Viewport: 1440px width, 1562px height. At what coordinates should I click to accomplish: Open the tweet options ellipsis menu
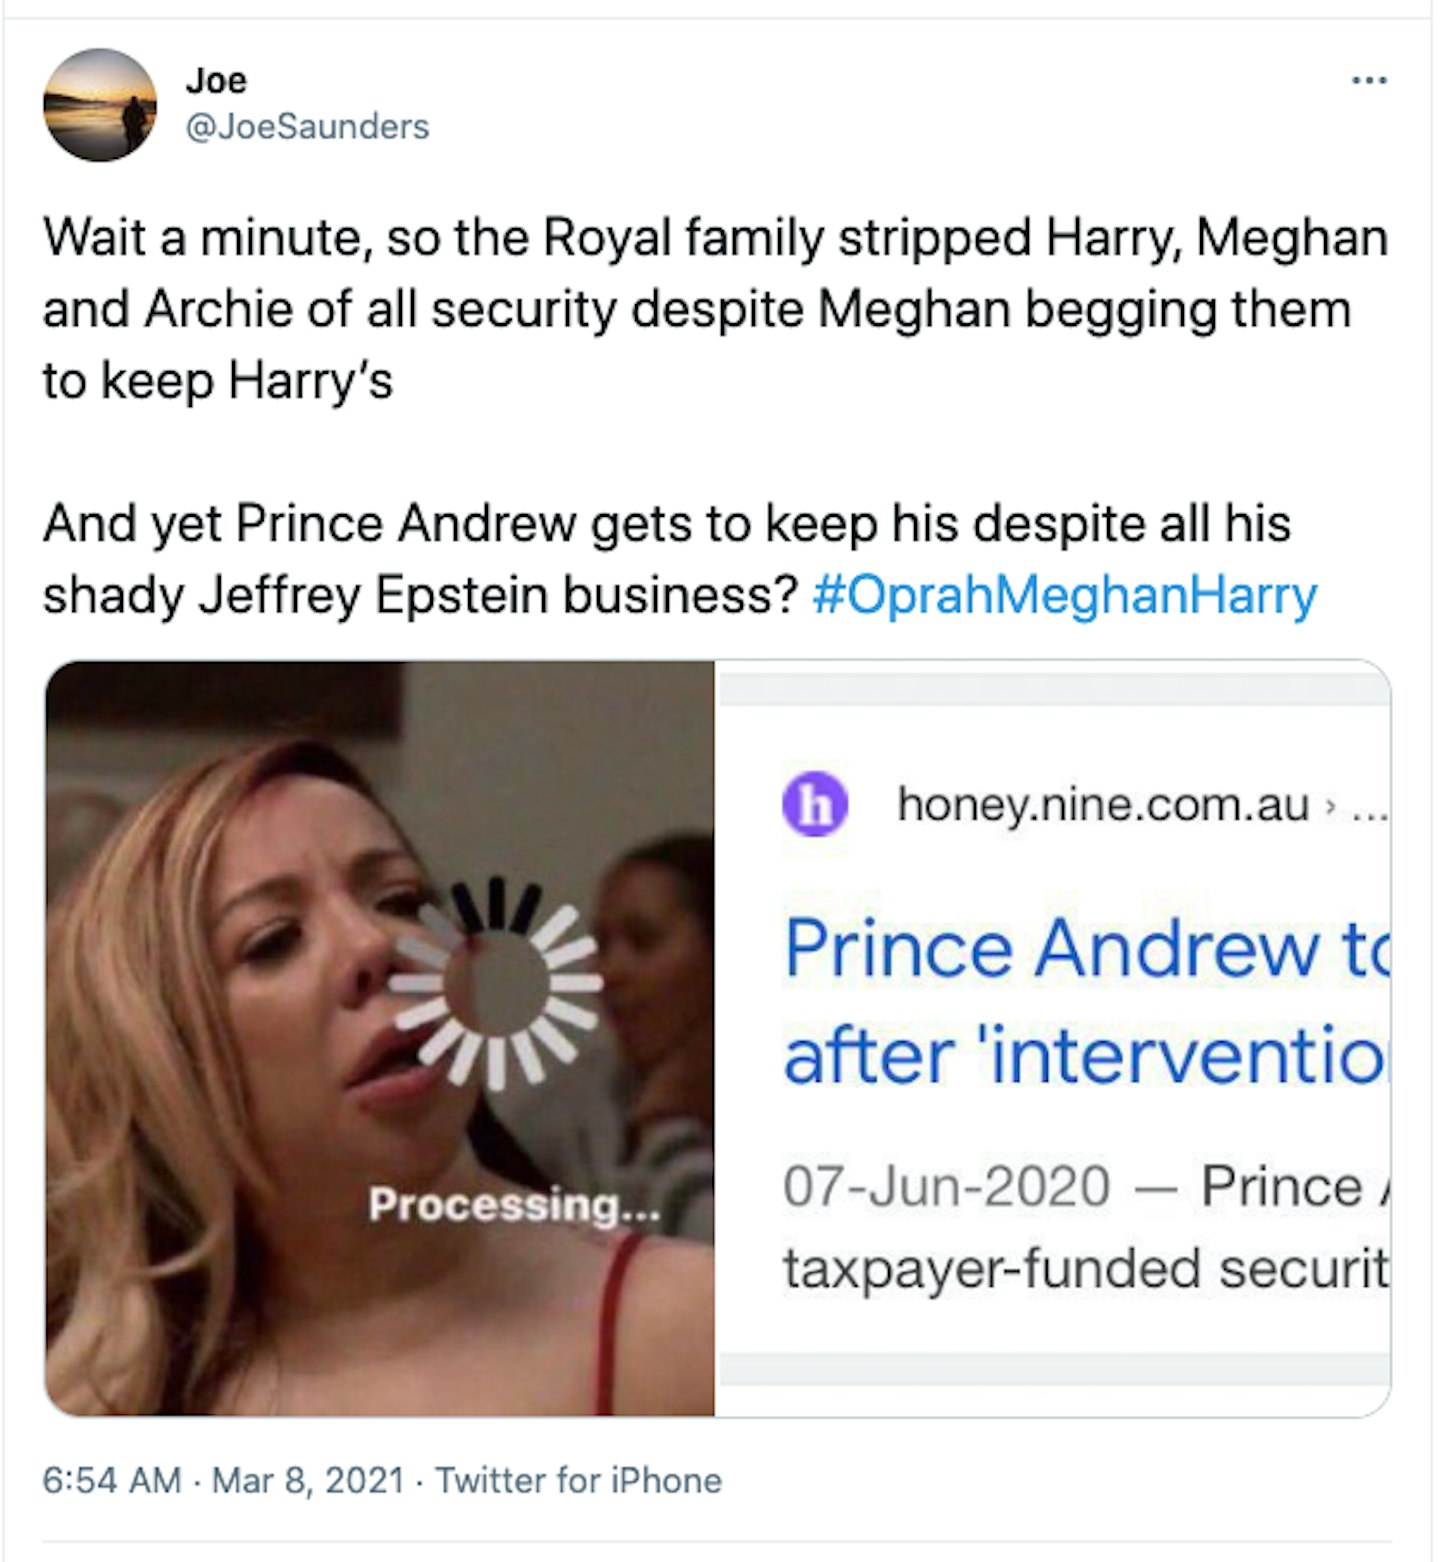tap(1371, 82)
